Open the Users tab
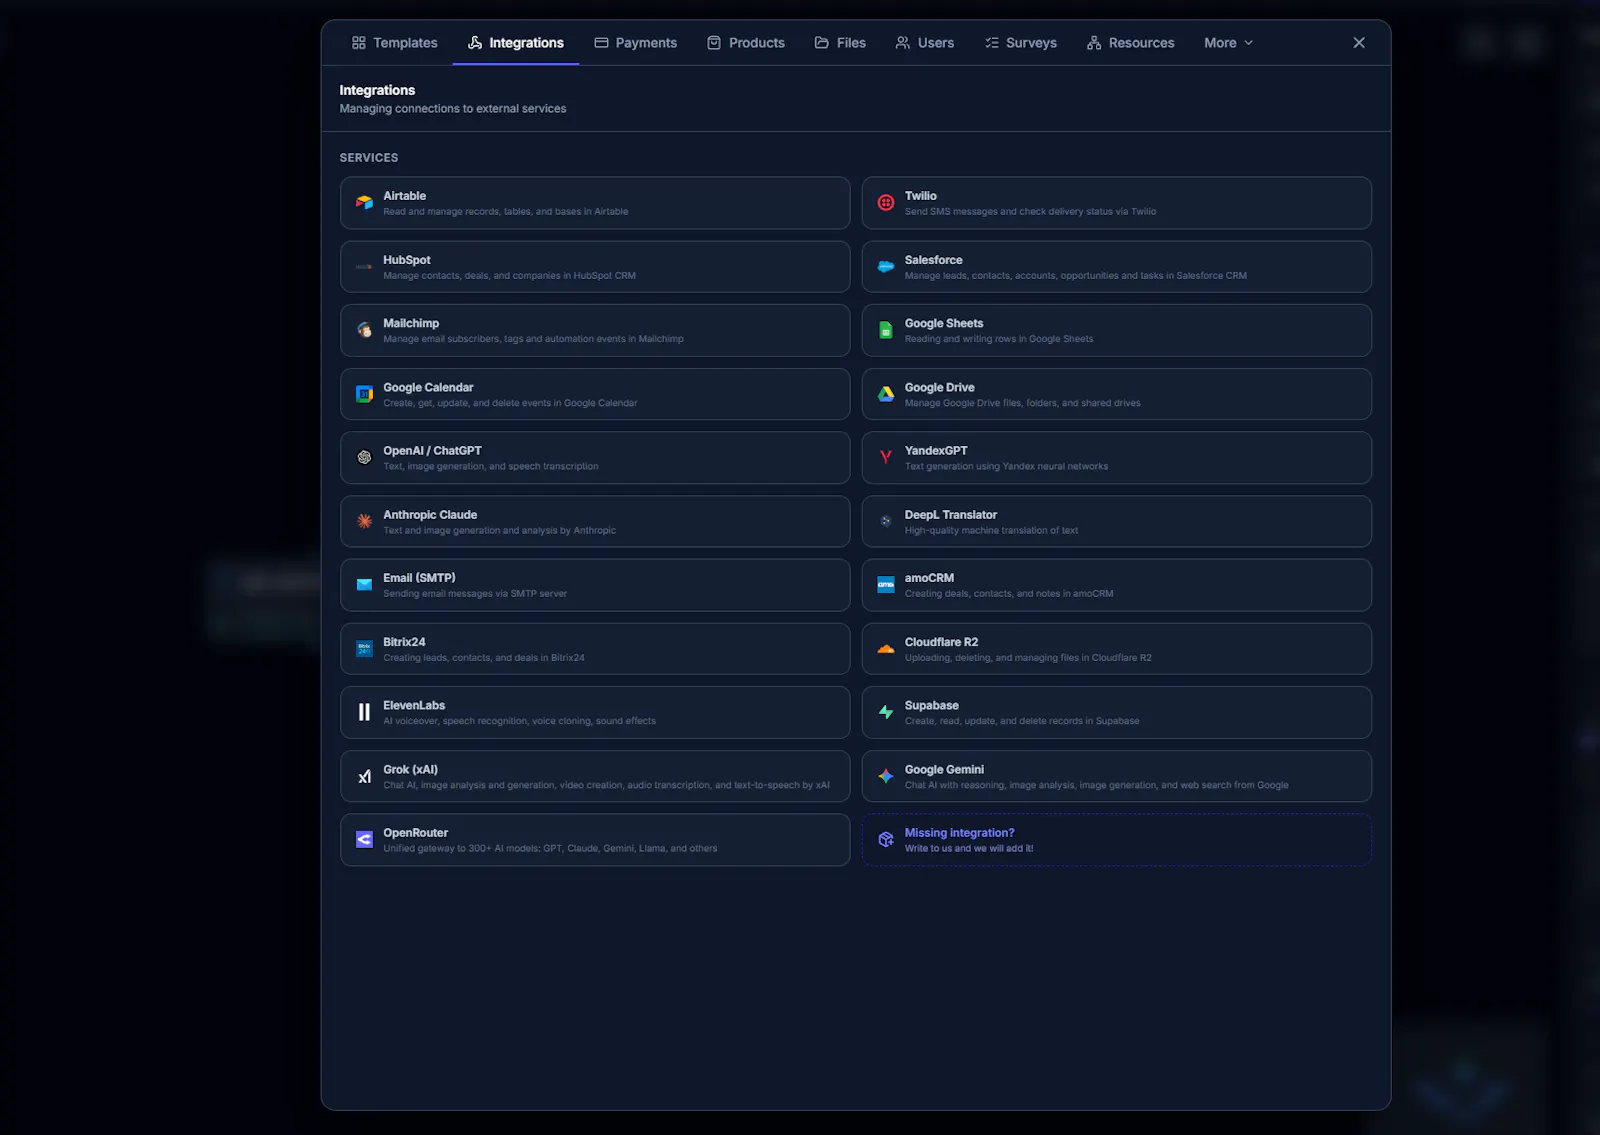1600x1135 pixels. pos(925,43)
